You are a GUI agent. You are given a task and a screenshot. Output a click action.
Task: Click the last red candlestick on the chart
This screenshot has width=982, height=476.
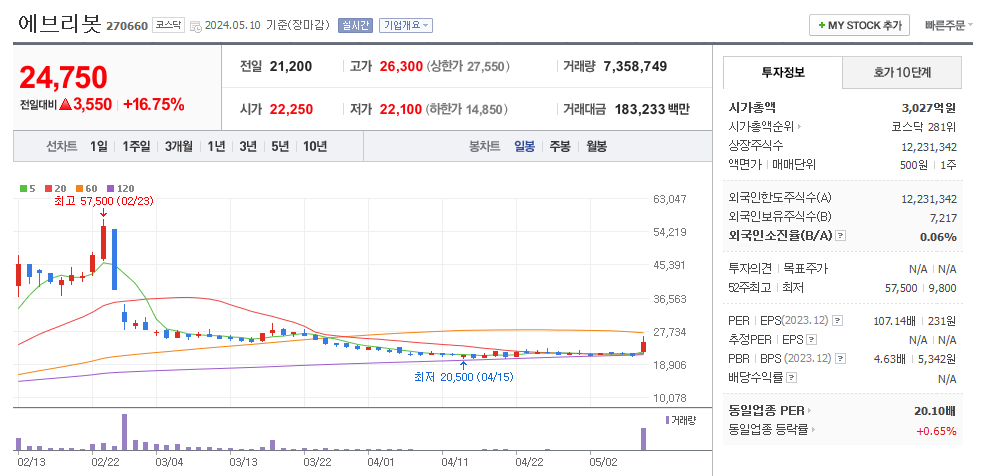coord(643,345)
